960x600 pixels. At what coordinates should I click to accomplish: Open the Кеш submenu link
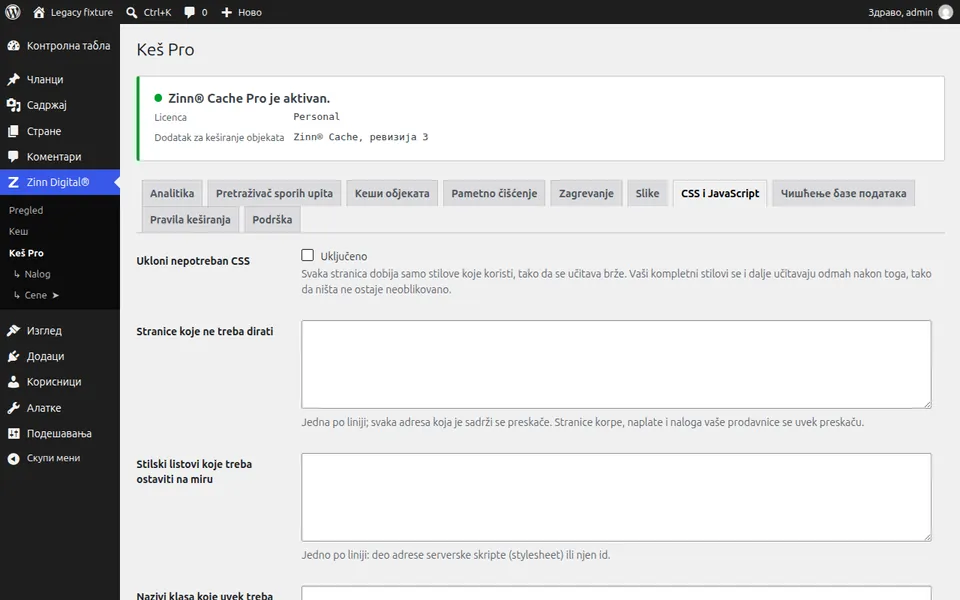point(18,231)
